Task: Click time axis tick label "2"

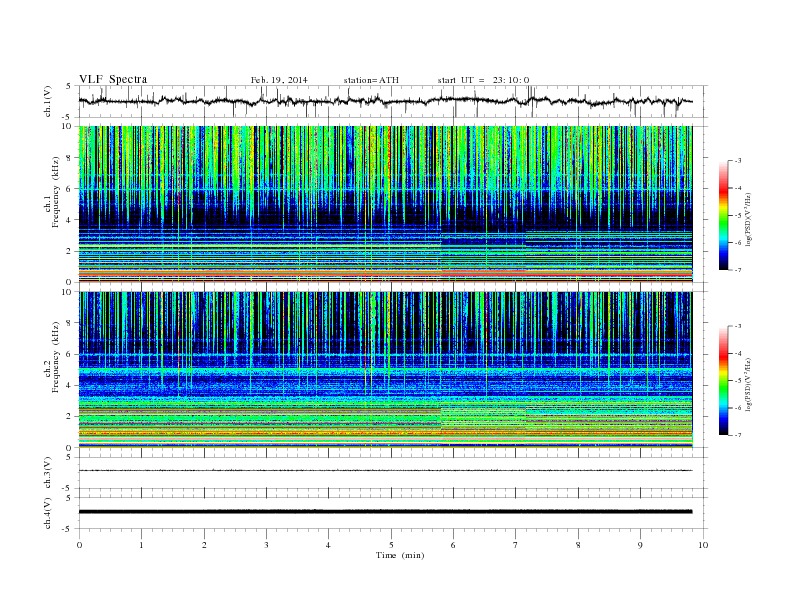Action: (x=204, y=545)
